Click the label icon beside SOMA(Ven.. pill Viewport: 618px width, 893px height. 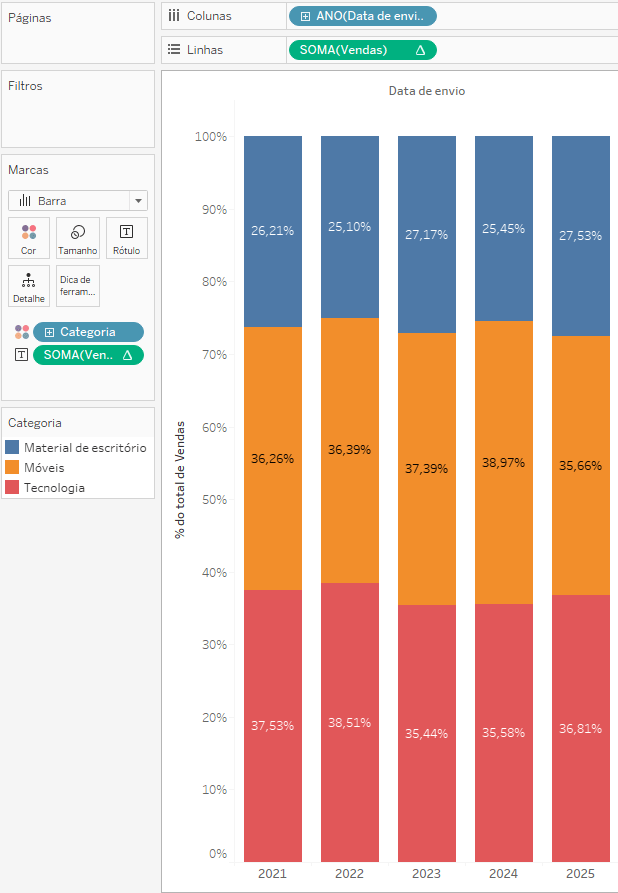tap(21, 355)
